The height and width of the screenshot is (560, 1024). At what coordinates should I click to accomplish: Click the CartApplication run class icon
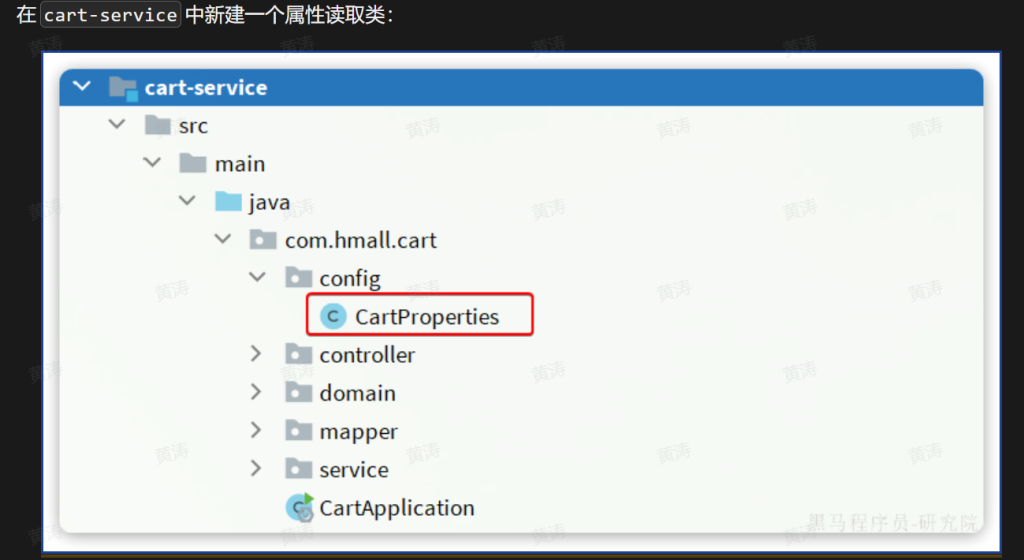[x=299, y=508]
